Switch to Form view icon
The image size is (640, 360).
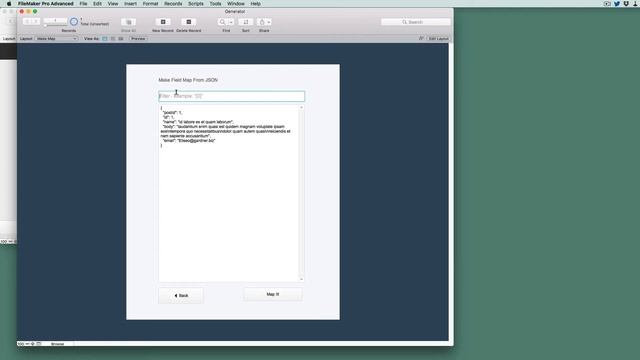tap(105, 39)
